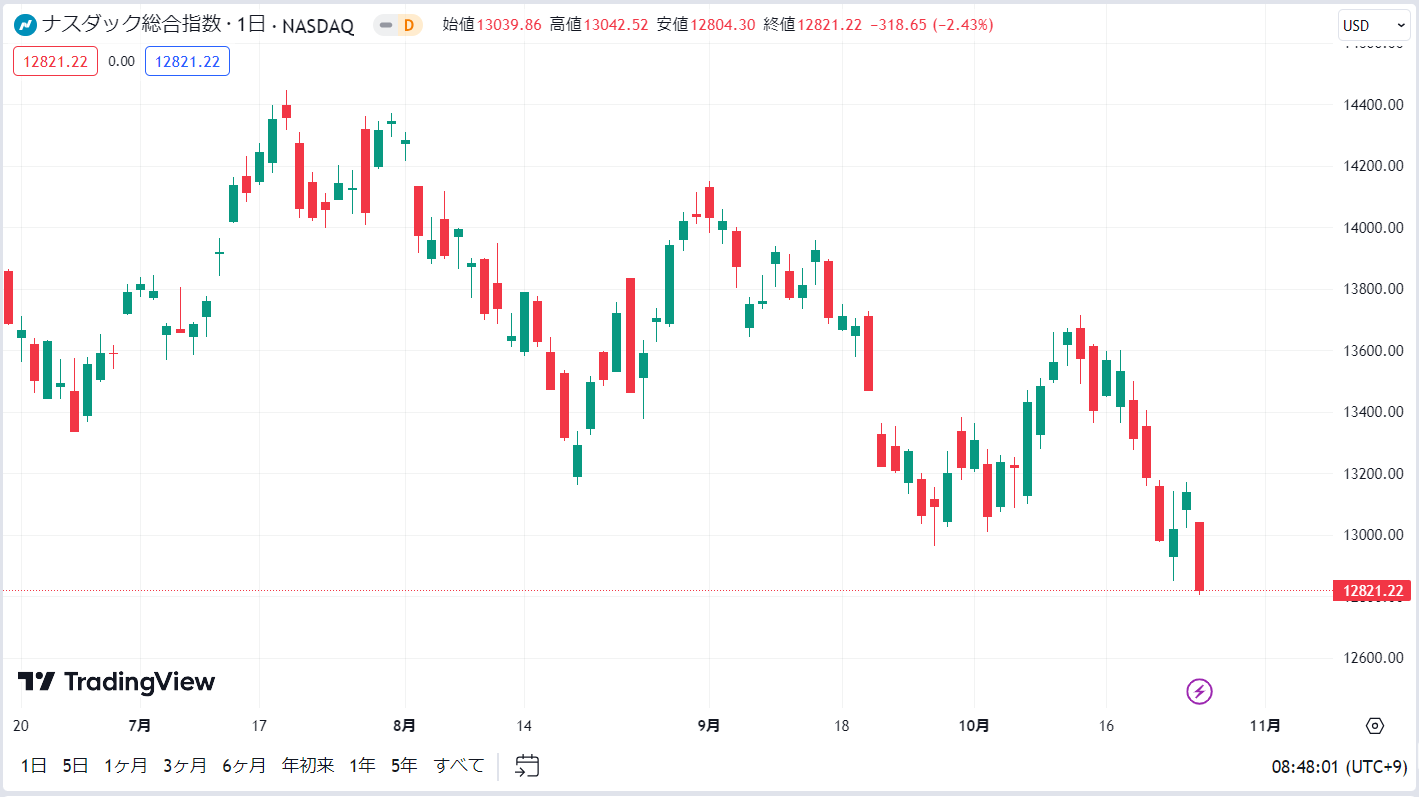Open the date range calendar icon

pos(527,766)
